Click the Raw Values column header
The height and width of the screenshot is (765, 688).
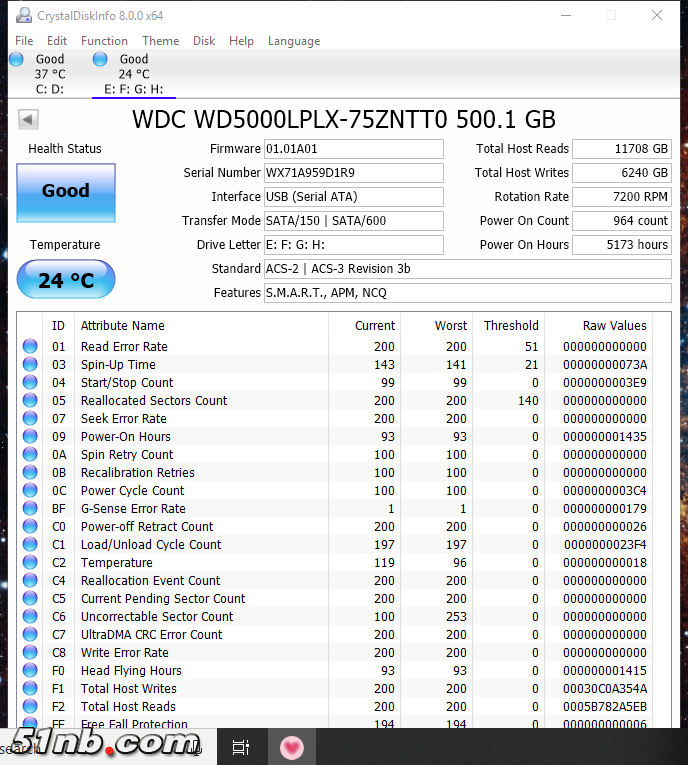point(614,326)
